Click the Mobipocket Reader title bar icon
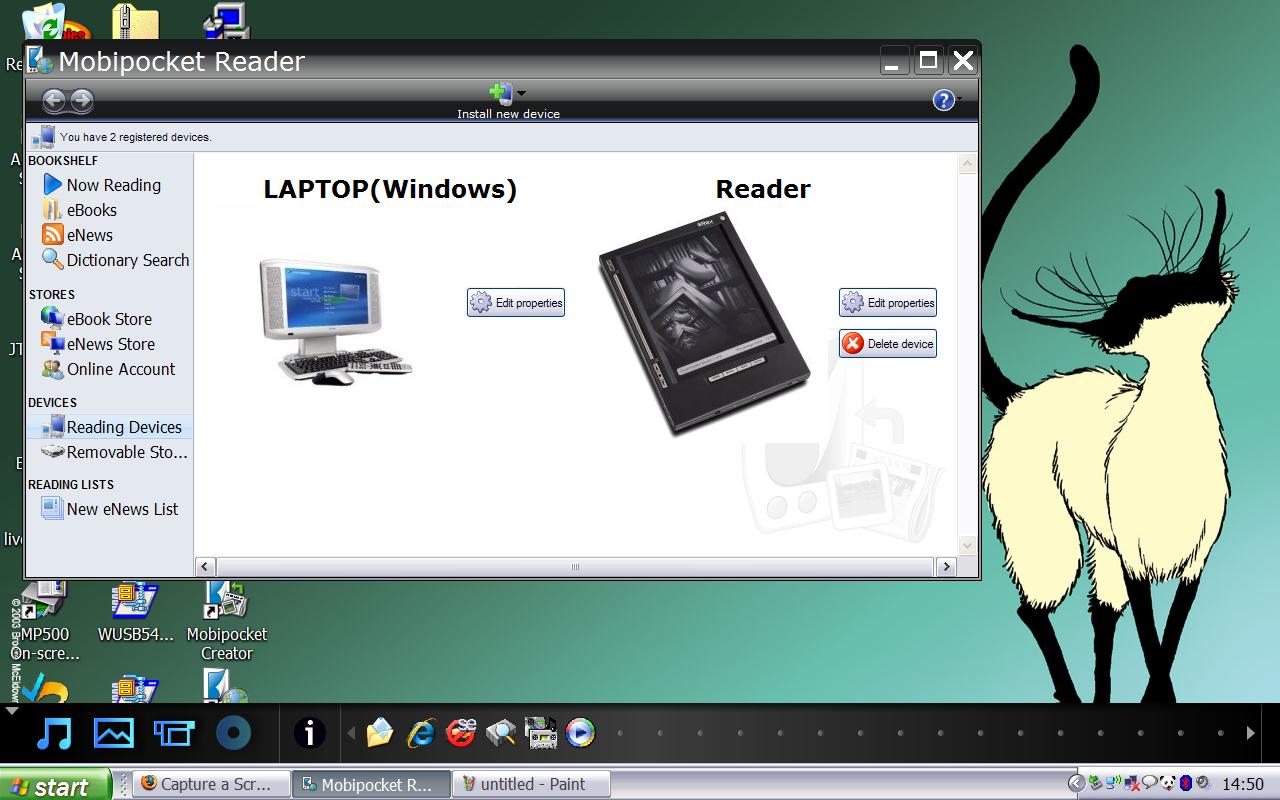1280x800 pixels. point(41,61)
